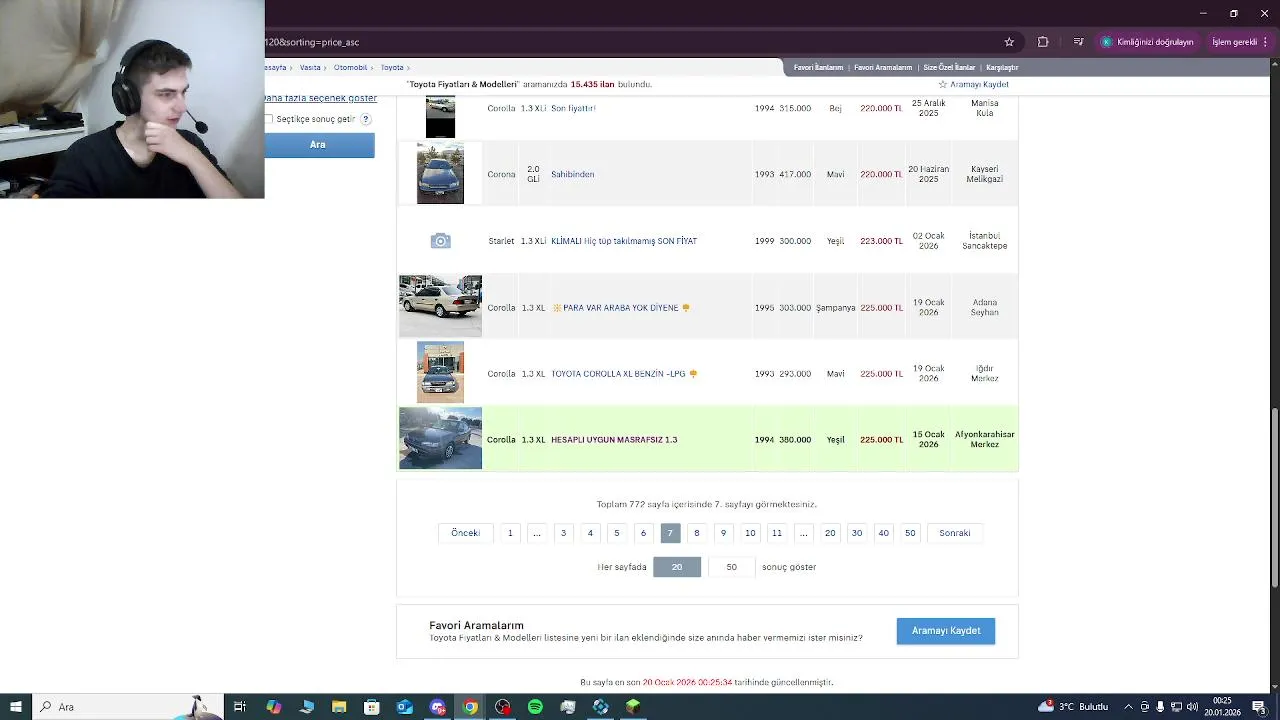Click the Sahibinden Corona listing title
The width and height of the screenshot is (1280, 720).
point(572,174)
